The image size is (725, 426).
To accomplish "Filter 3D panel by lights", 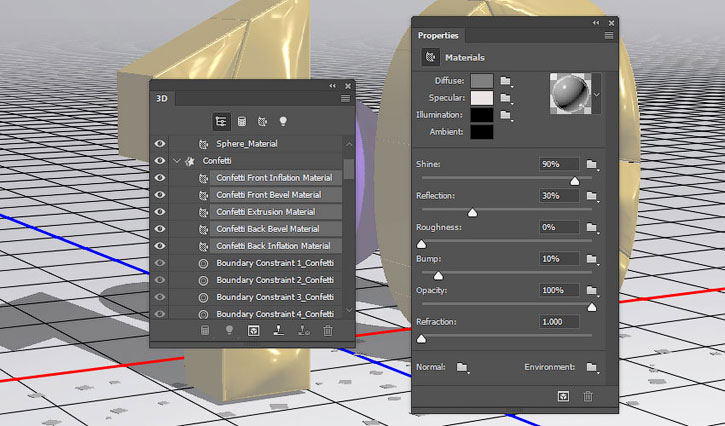I will 283,122.
